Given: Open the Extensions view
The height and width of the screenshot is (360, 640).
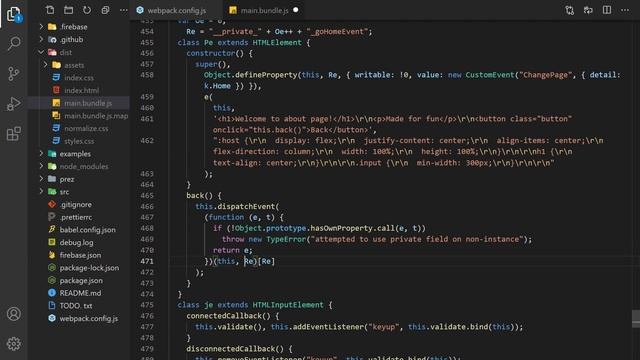Looking at the screenshot, I should (x=13, y=133).
